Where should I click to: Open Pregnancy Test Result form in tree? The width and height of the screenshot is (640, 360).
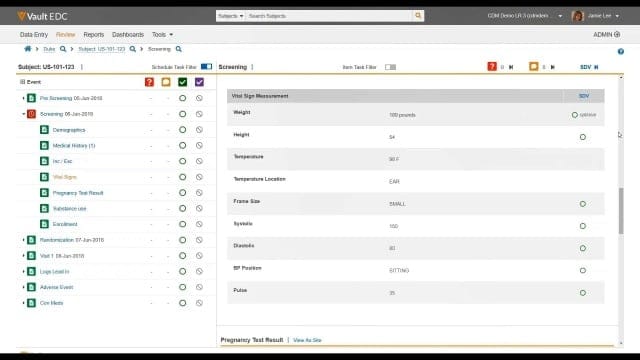[78, 193]
